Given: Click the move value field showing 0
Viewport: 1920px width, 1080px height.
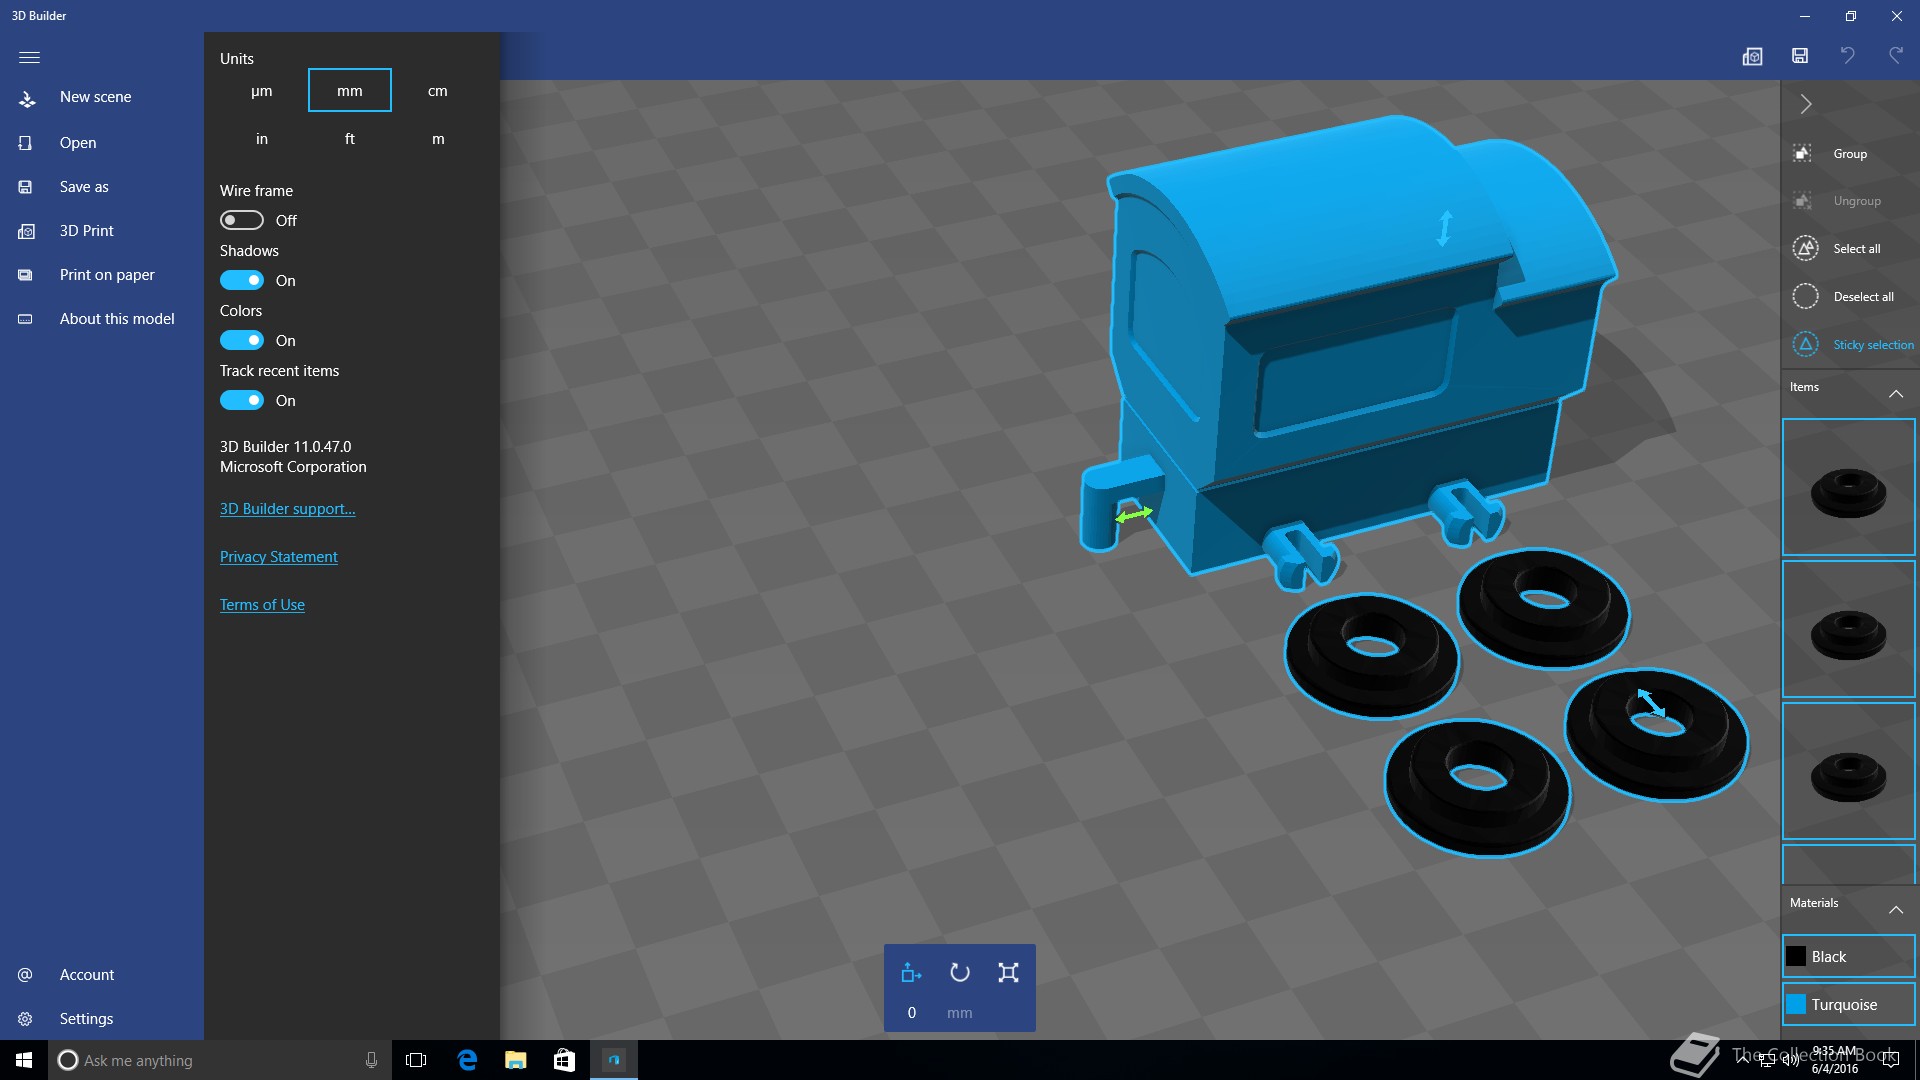Looking at the screenshot, I should (912, 1013).
